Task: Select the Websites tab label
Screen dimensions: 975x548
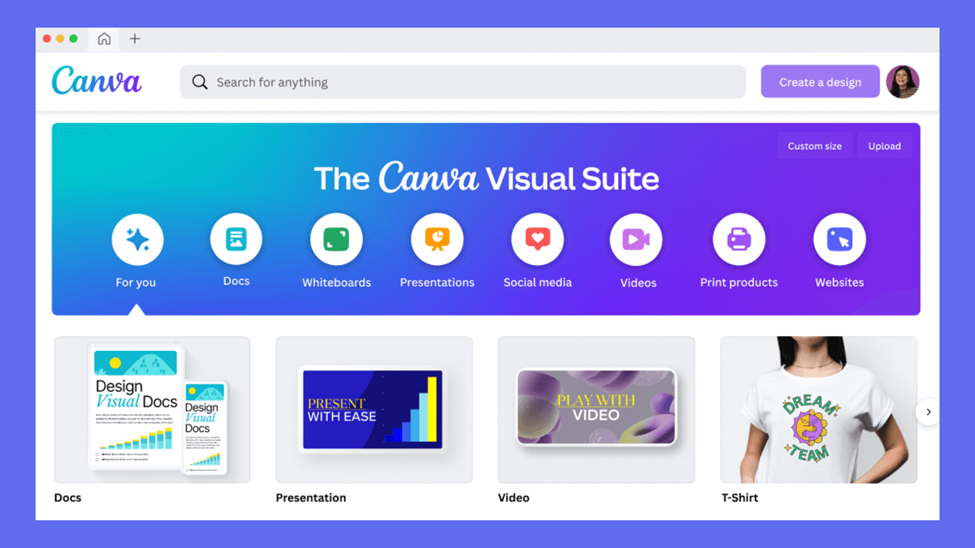Action: click(839, 282)
